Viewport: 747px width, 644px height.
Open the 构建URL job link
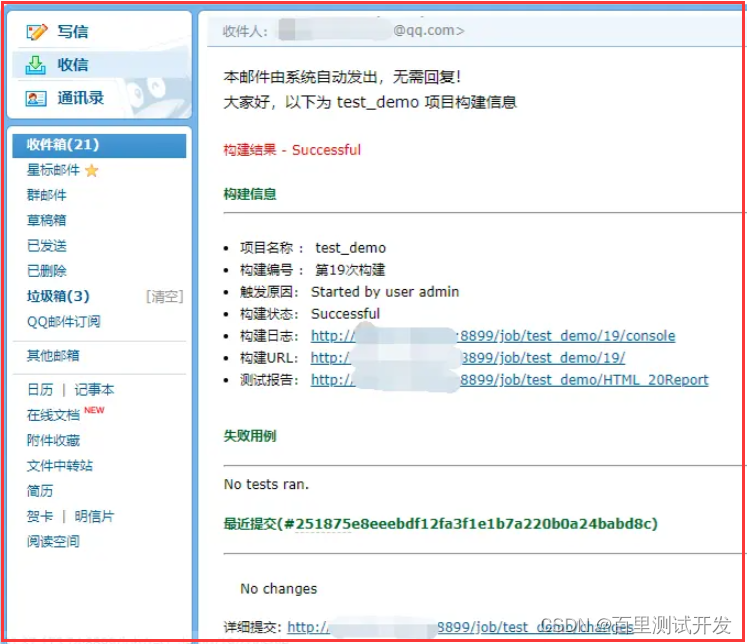pos(468,358)
